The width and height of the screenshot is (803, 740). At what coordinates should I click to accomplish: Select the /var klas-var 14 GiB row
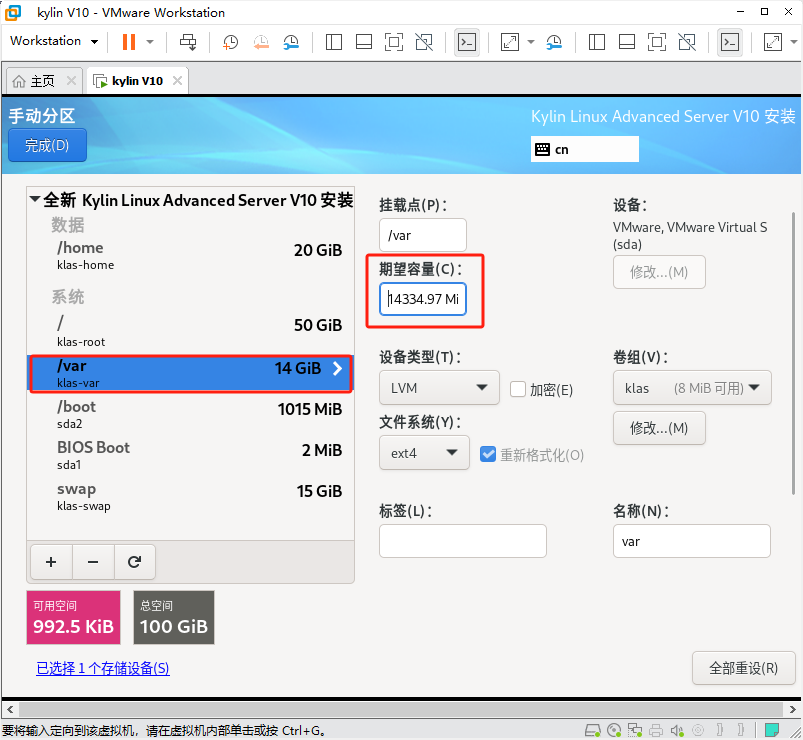pyautogui.click(x=191, y=373)
